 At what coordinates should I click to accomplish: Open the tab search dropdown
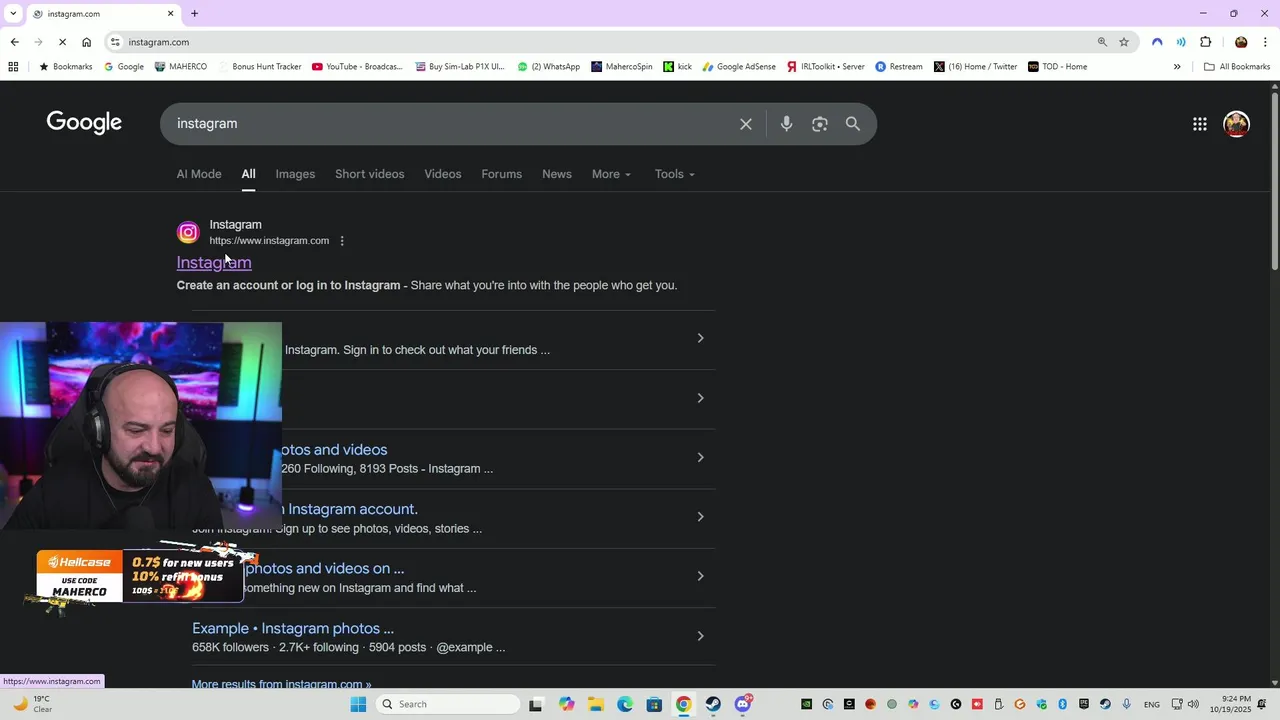[13, 14]
